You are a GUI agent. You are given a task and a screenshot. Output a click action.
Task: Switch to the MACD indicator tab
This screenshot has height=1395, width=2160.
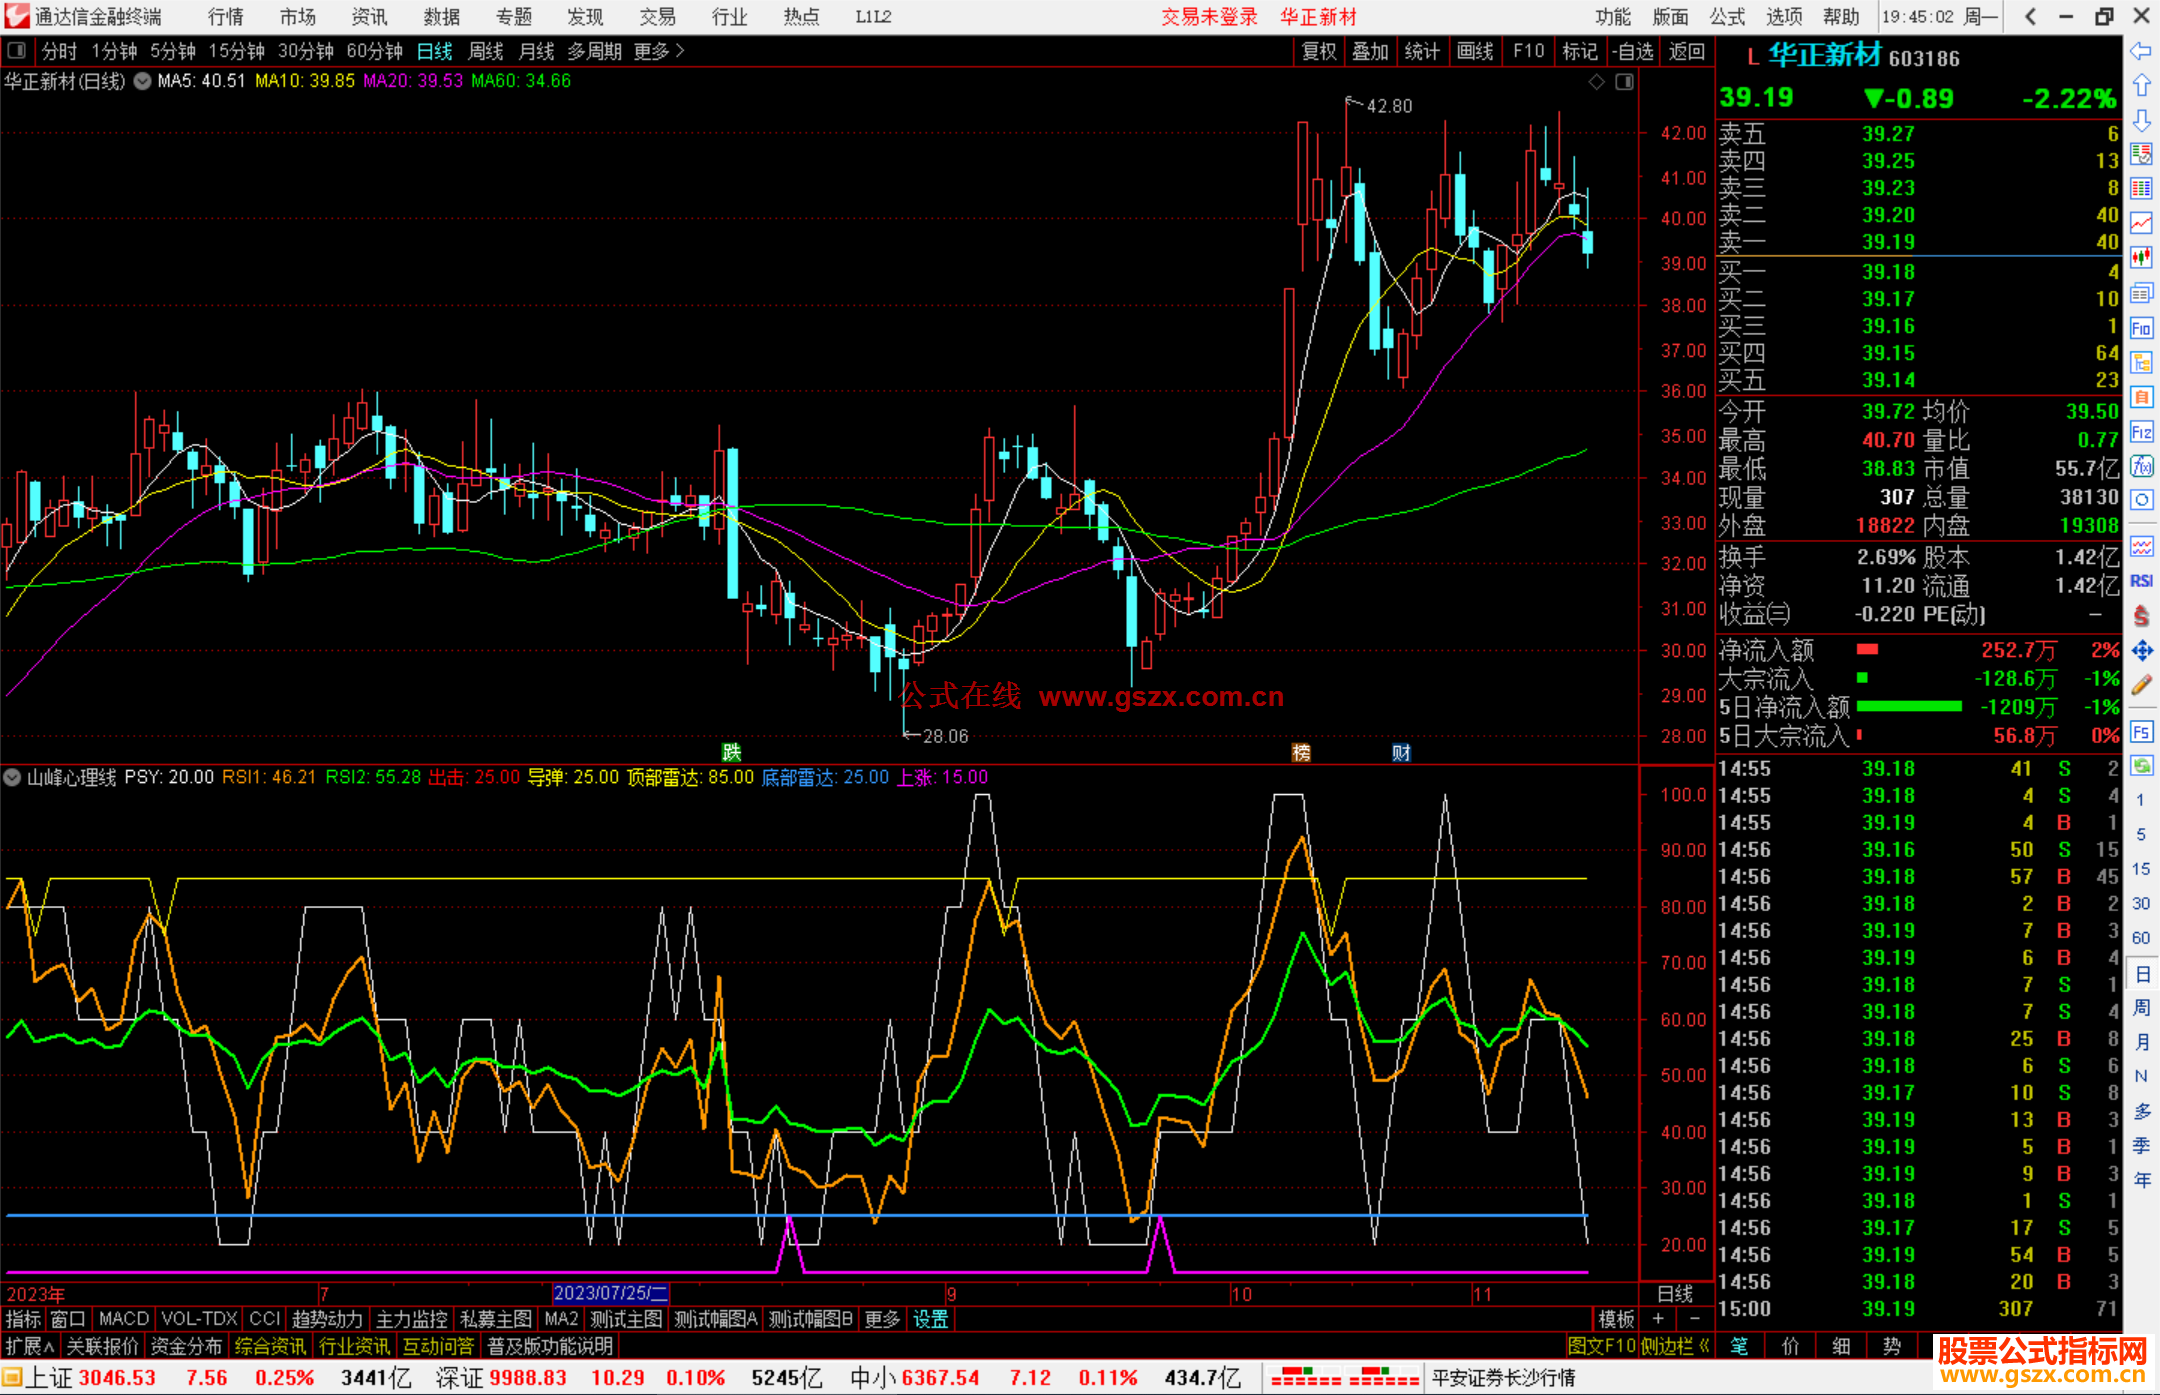pyautogui.click(x=123, y=1319)
